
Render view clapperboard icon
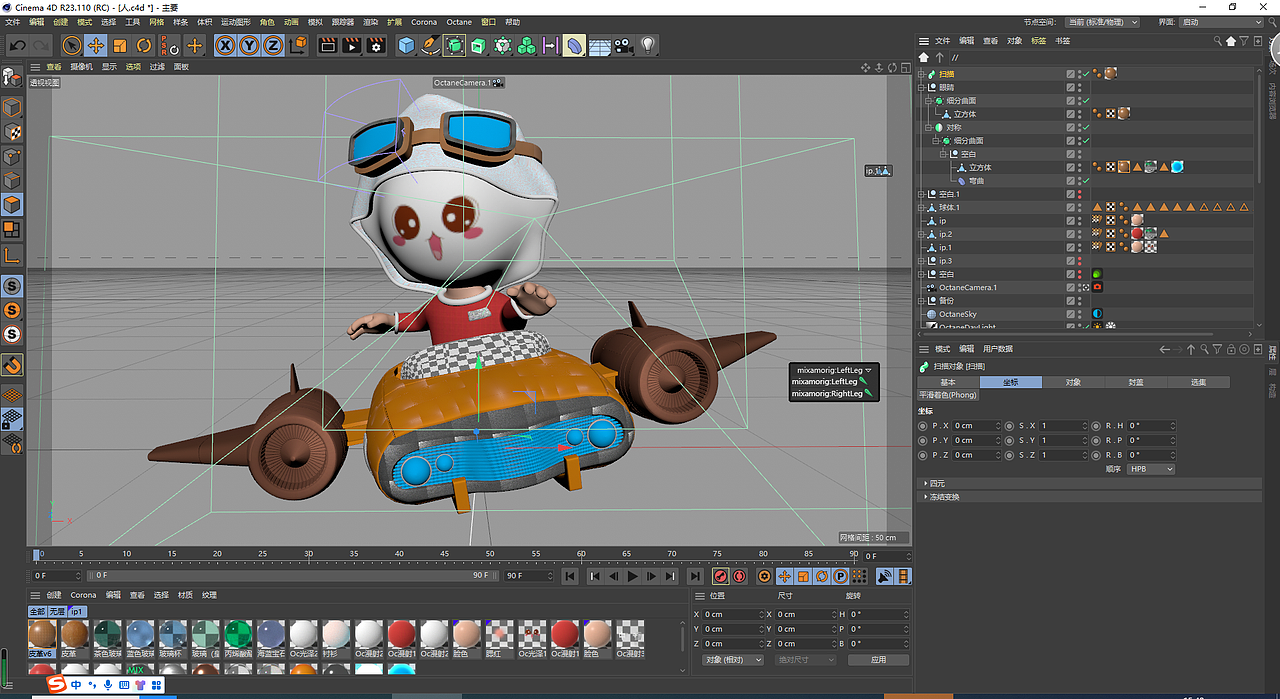(x=327, y=45)
